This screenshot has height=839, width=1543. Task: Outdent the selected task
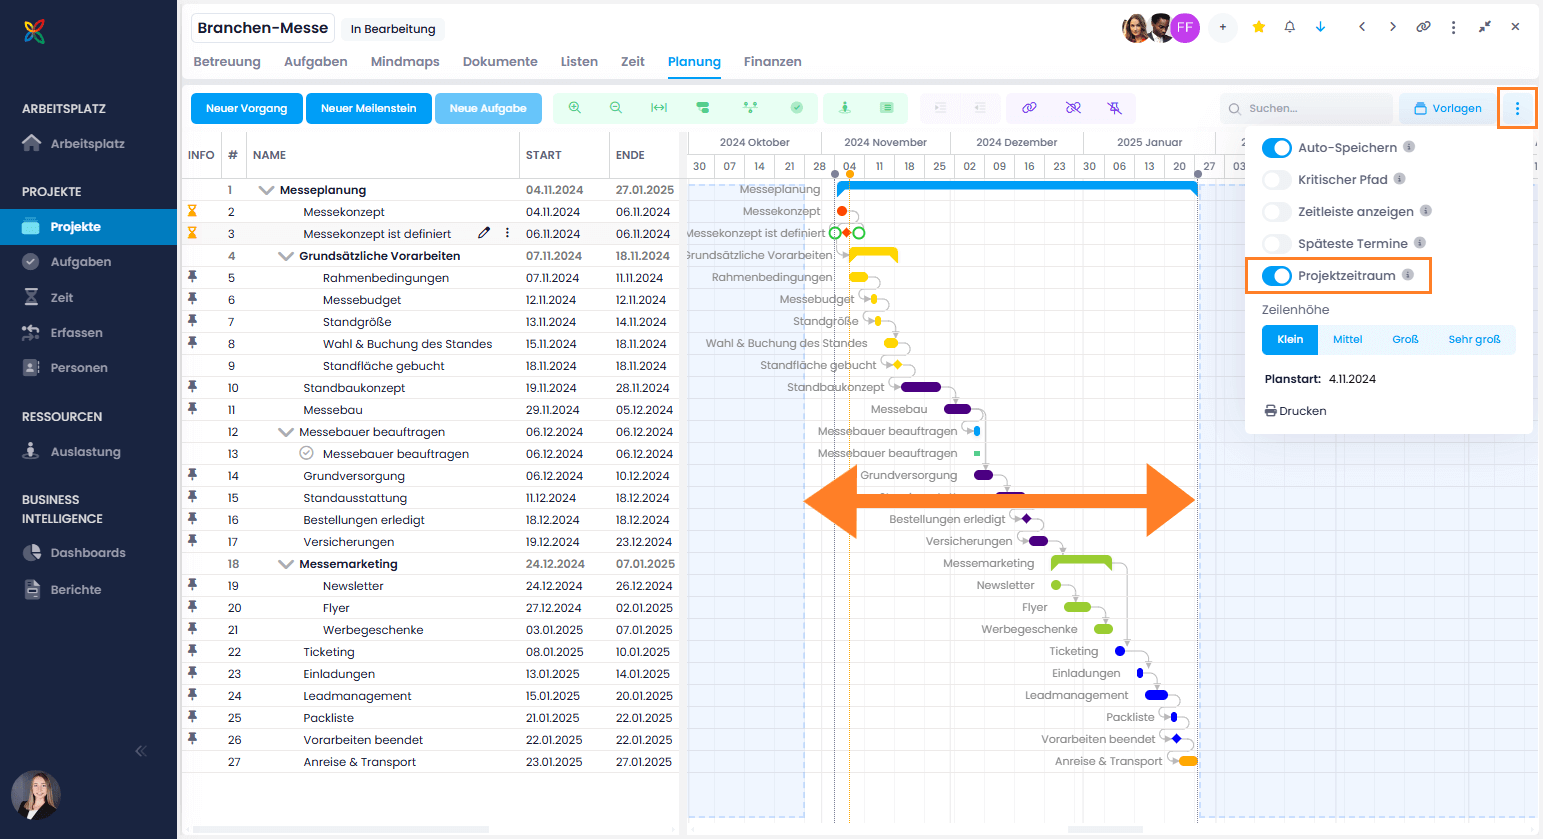[x=980, y=108]
